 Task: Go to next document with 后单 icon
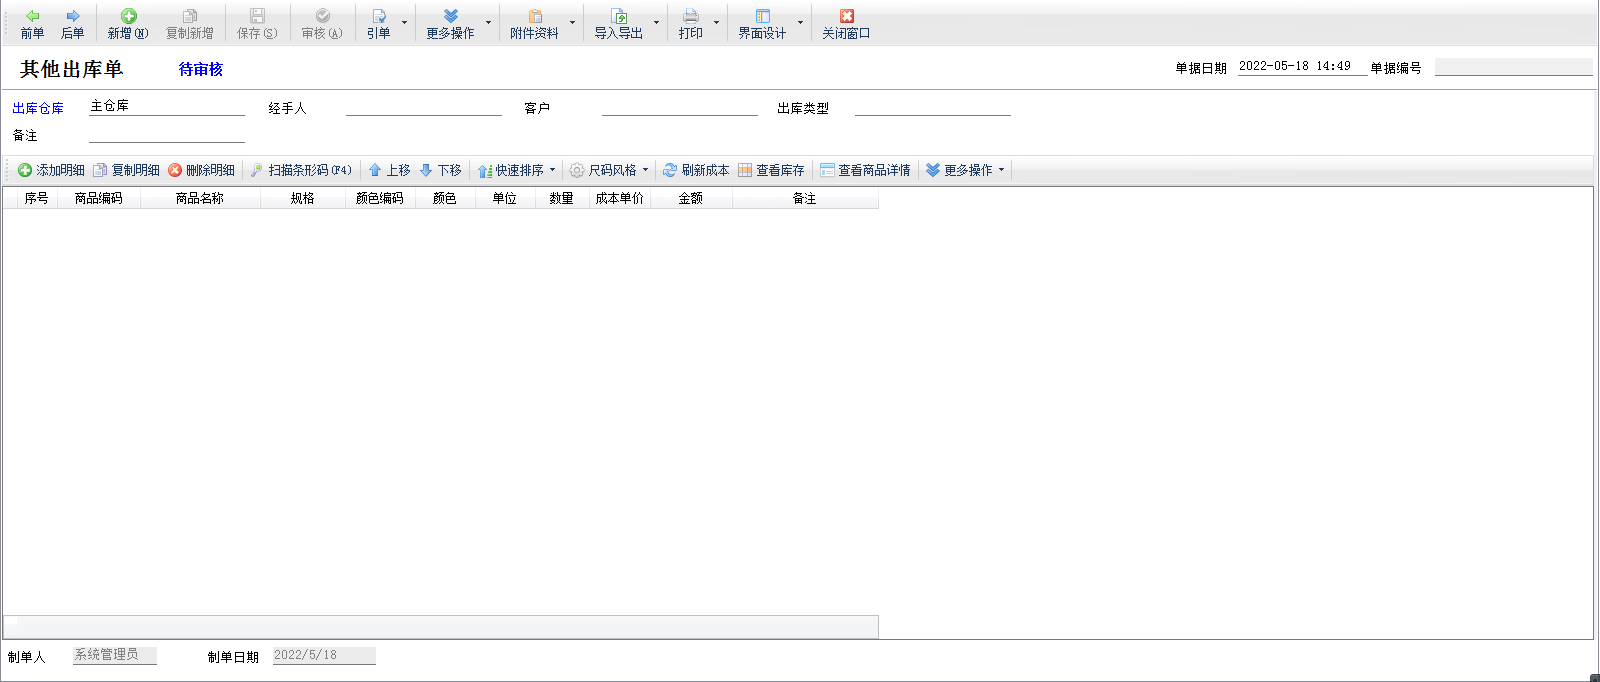pos(72,16)
